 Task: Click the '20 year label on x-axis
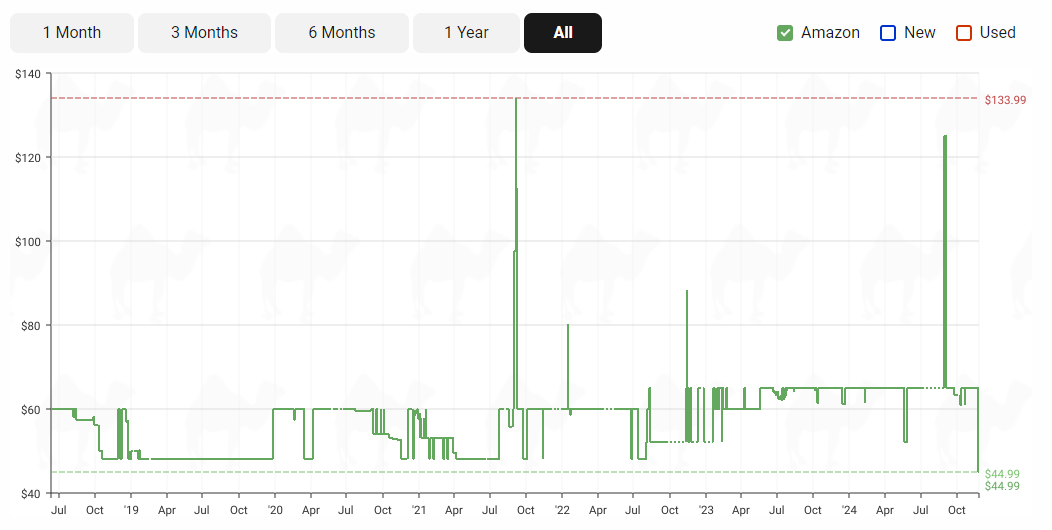click(275, 510)
